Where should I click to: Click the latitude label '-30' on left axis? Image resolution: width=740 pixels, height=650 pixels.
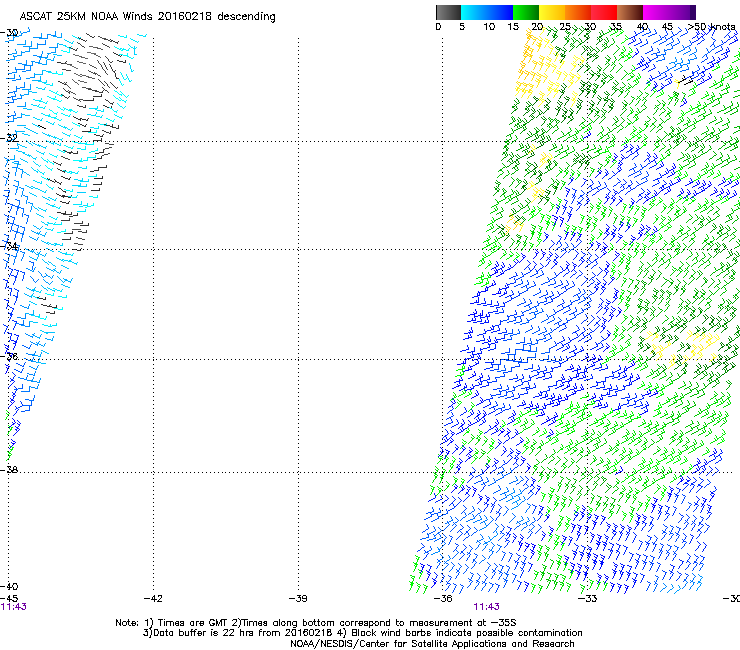point(9,33)
